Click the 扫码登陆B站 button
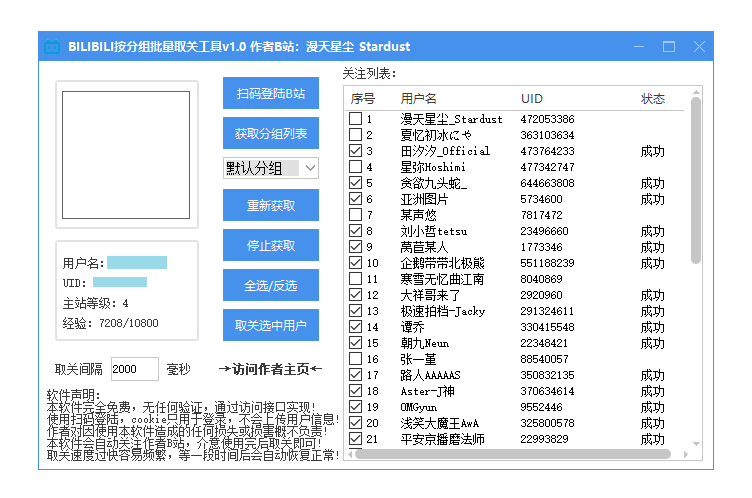This screenshot has height=498, width=752. 270,93
